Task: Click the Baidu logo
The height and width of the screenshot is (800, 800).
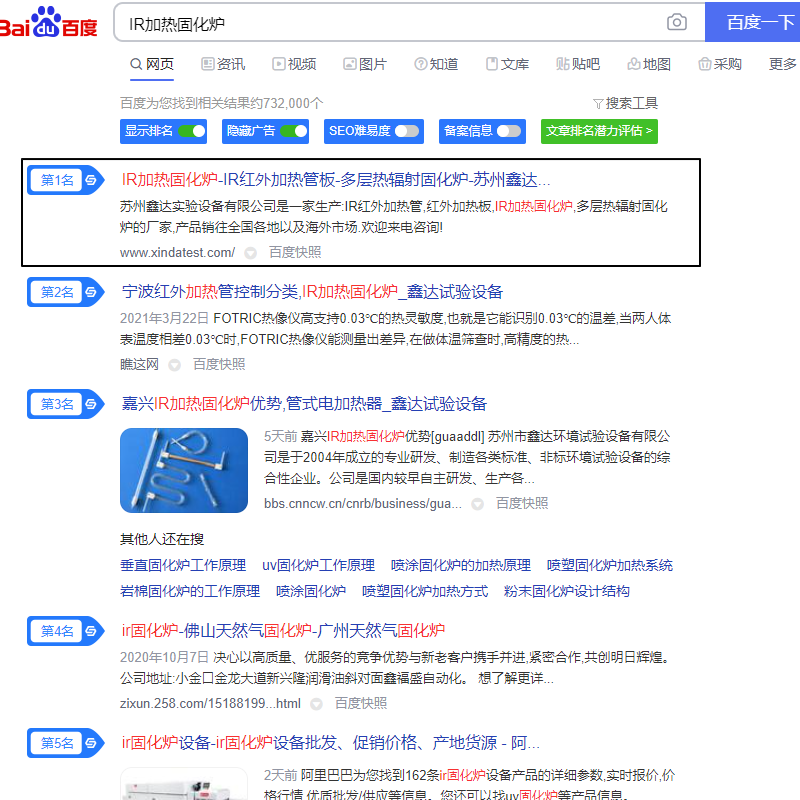Action: (x=48, y=22)
